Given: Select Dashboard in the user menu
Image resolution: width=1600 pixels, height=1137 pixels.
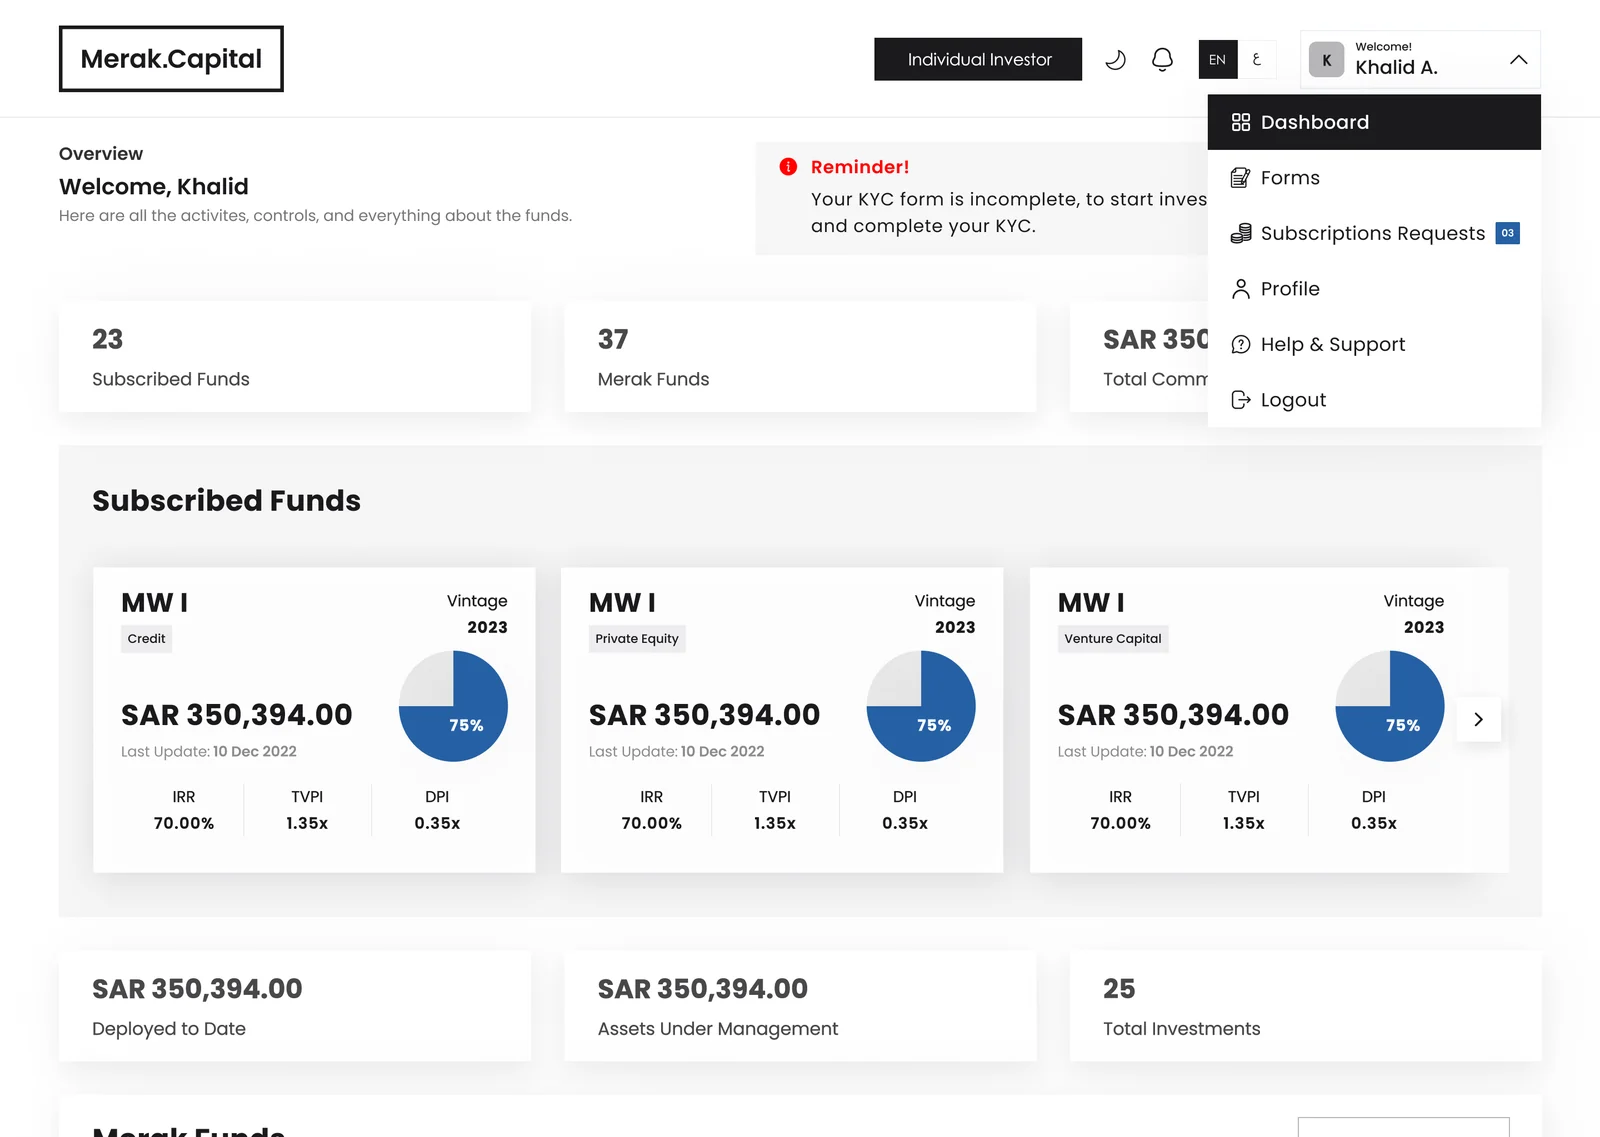Looking at the screenshot, I should (1374, 122).
